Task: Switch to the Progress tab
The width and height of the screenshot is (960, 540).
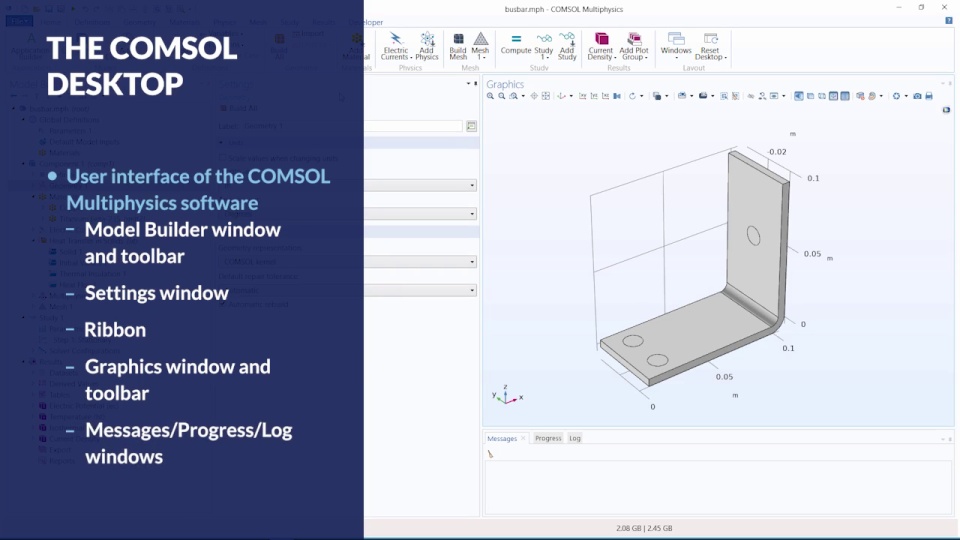Action: pos(548,438)
